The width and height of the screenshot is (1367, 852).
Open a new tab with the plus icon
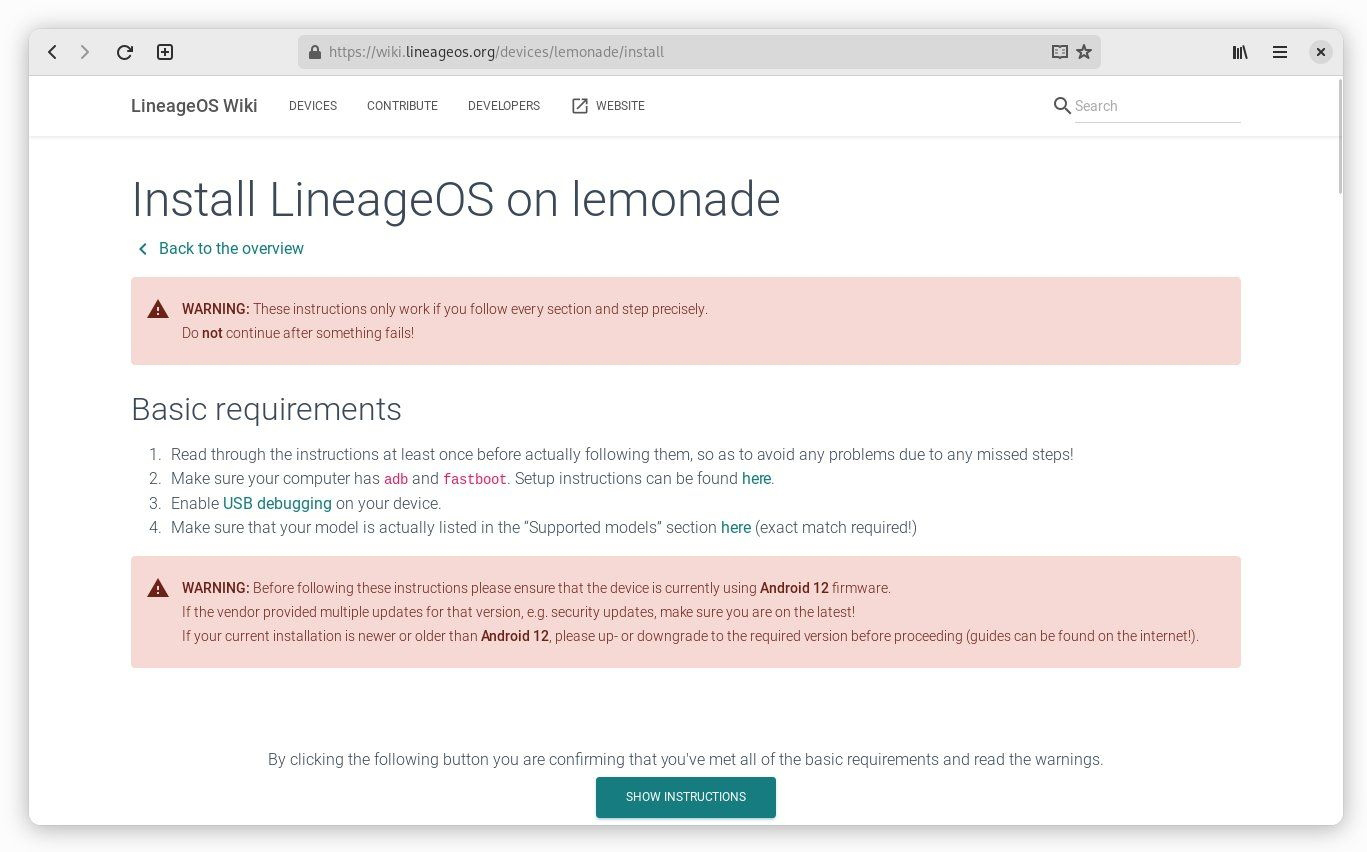165,52
